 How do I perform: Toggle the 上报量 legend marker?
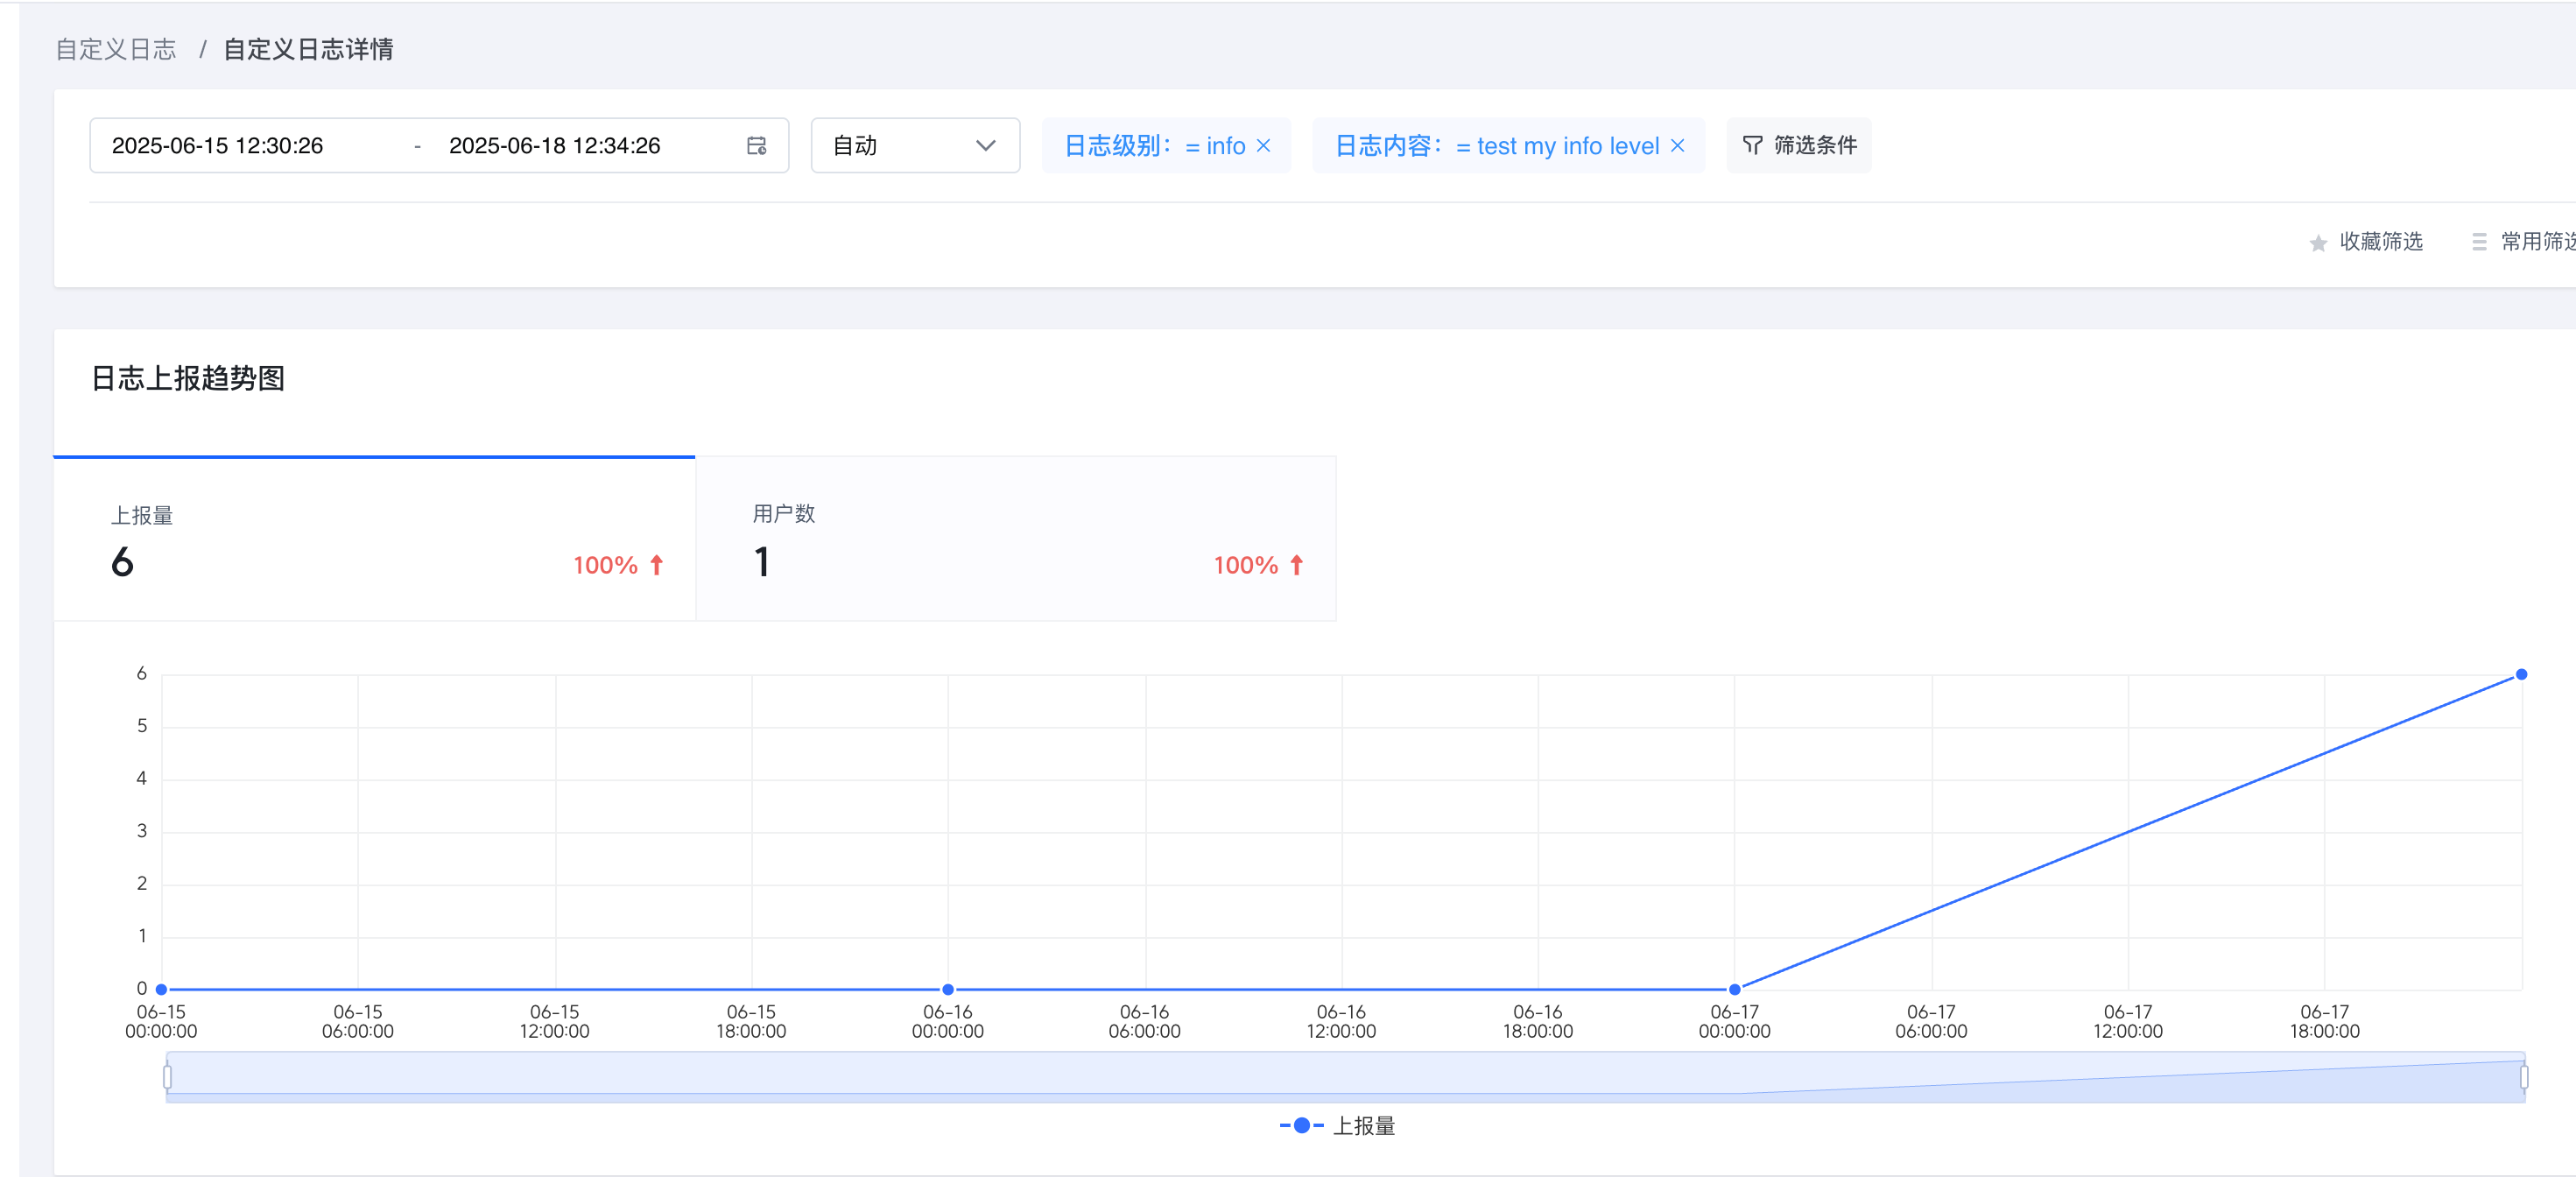(1301, 1126)
